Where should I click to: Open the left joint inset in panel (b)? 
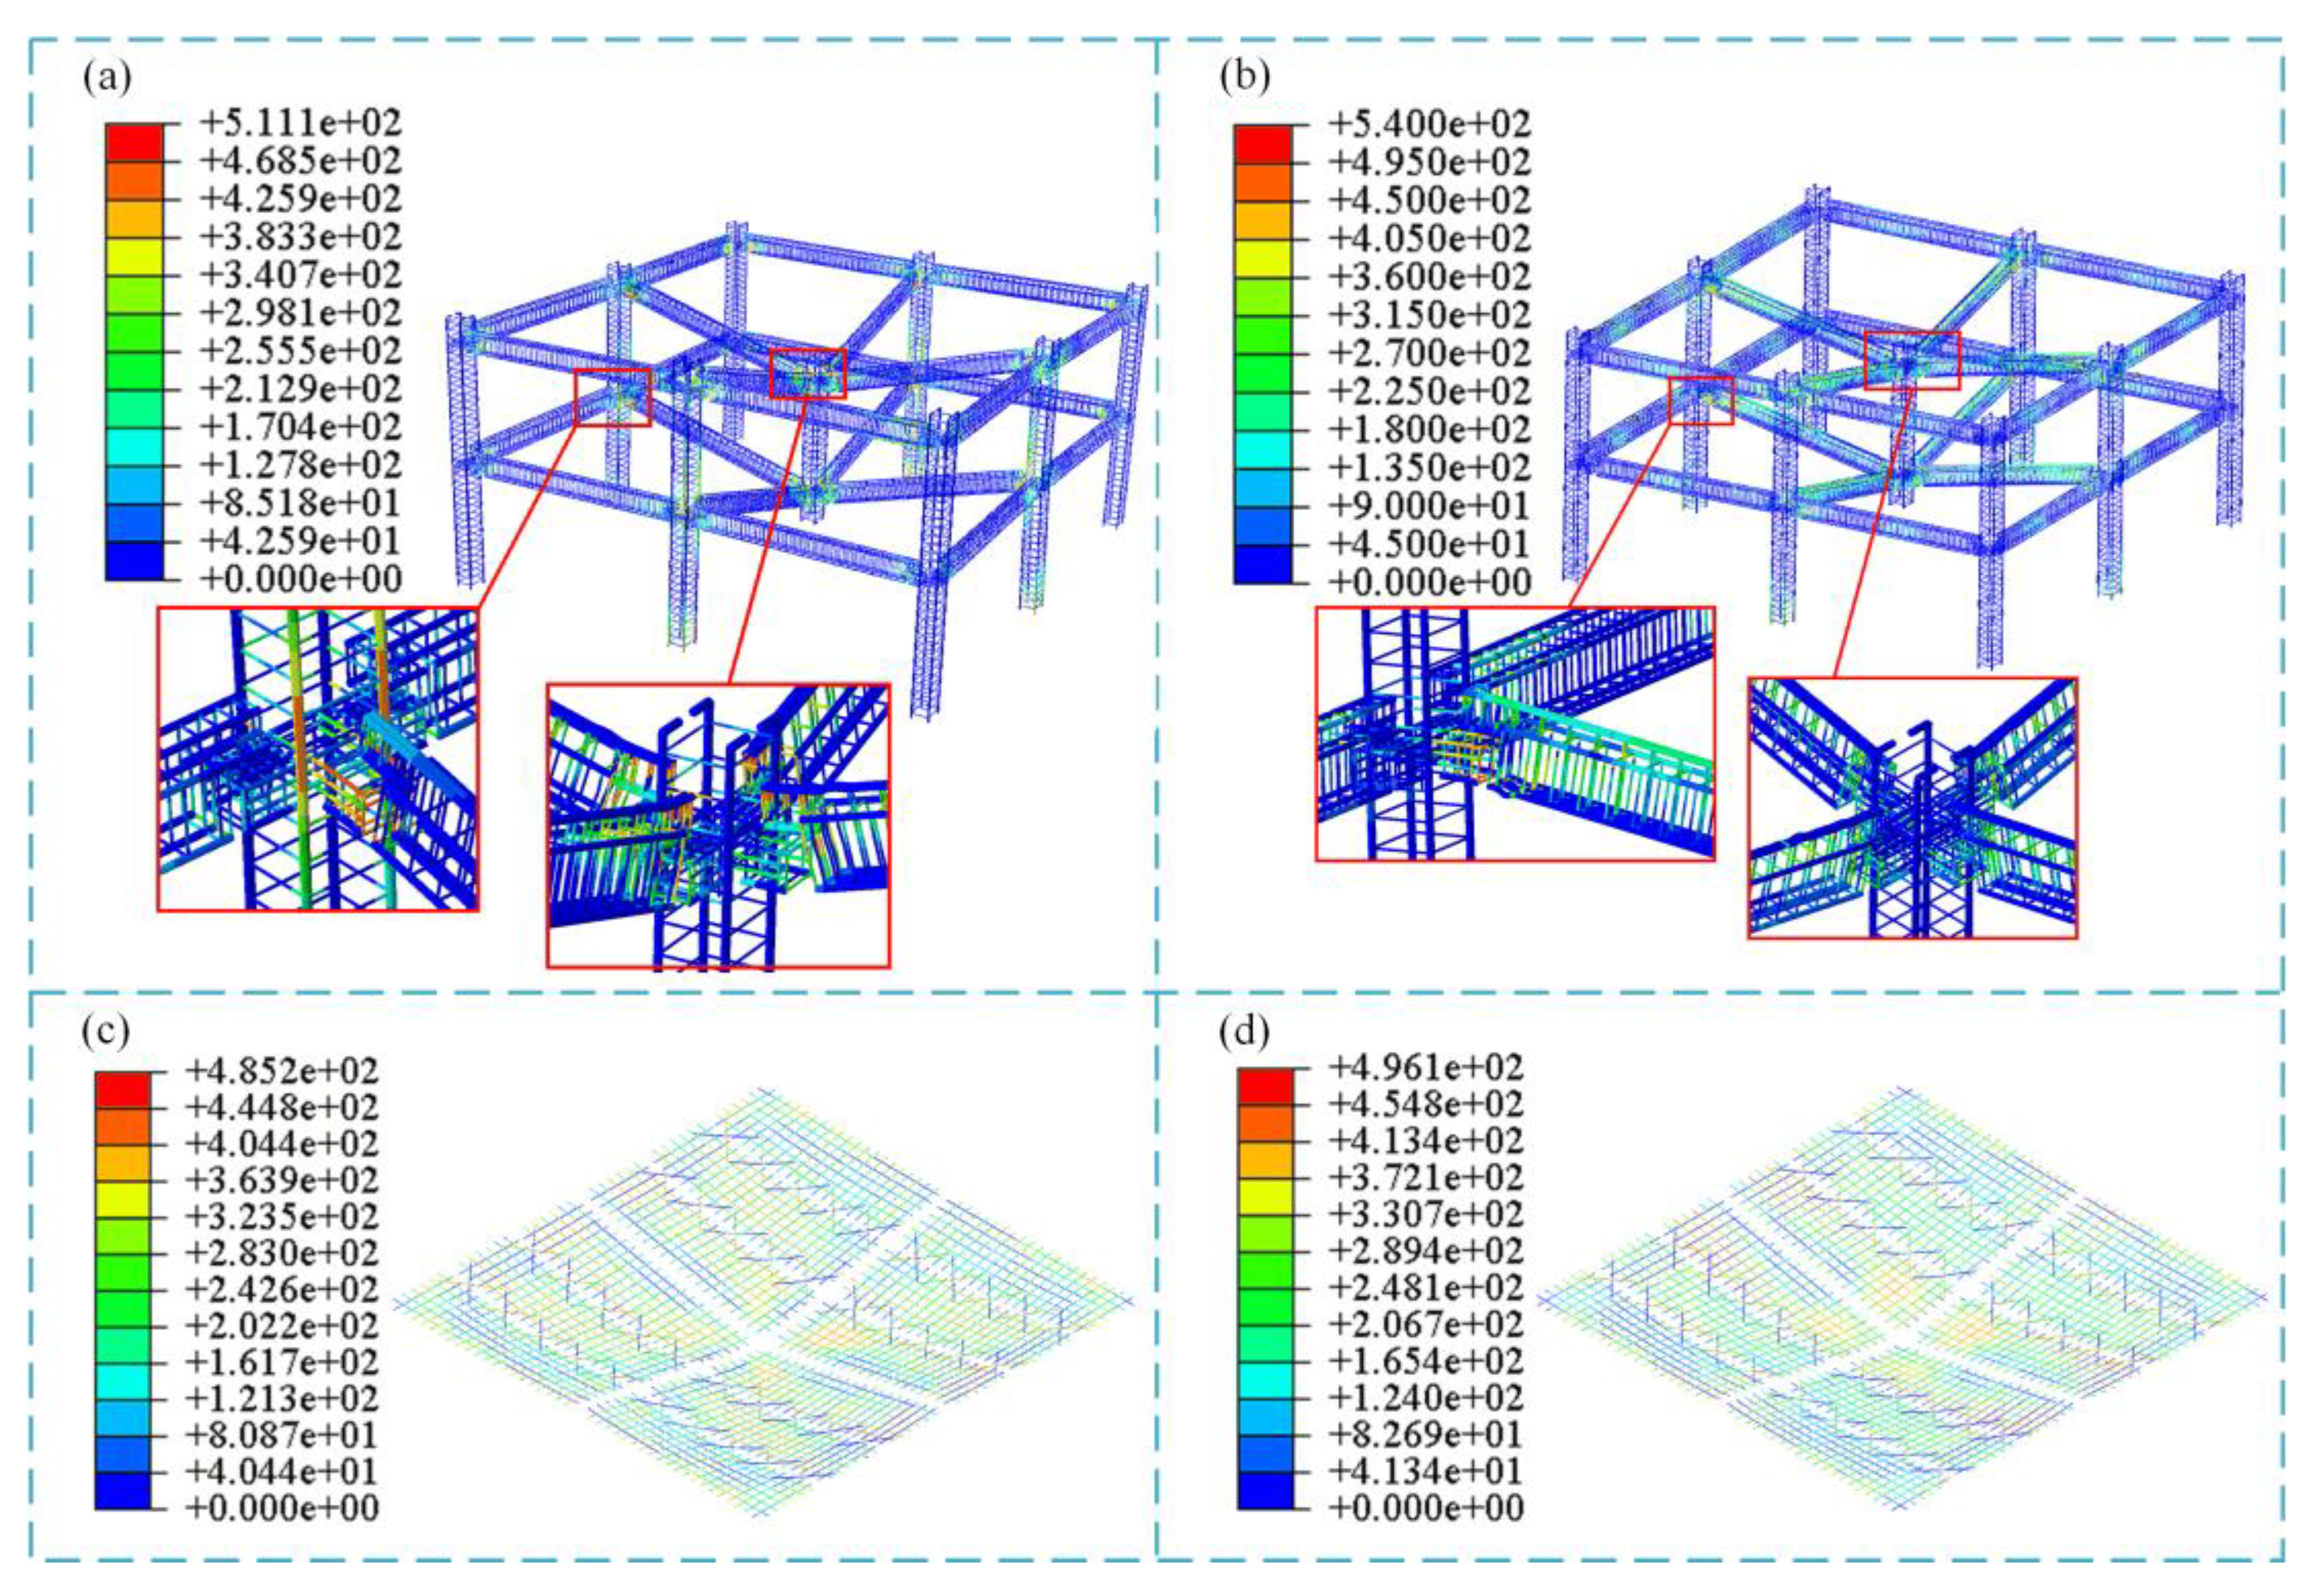coord(1515,733)
